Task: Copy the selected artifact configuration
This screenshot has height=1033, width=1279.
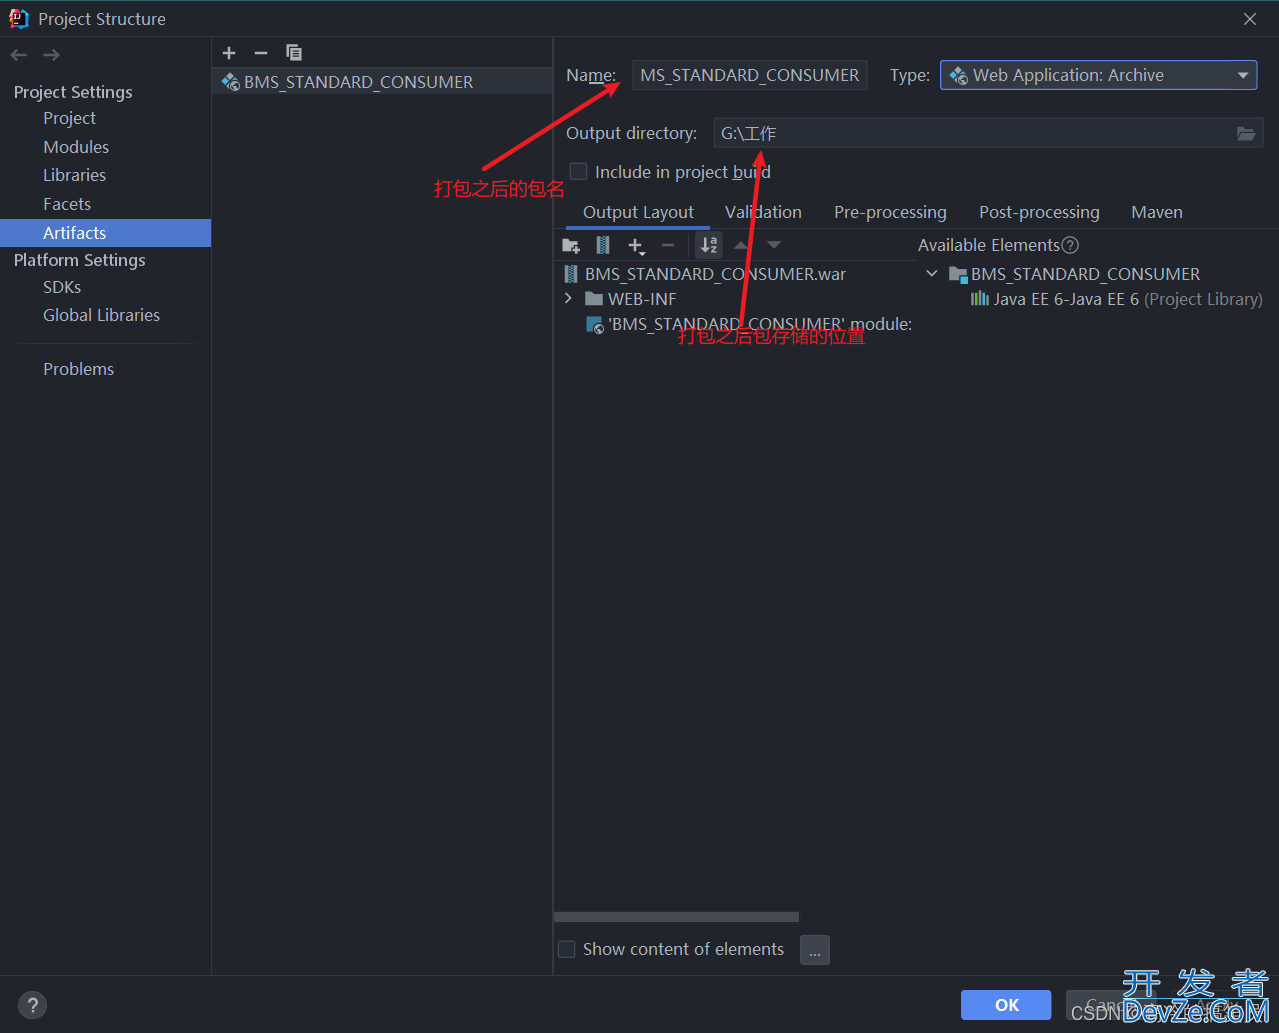Action: coord(293,53)
